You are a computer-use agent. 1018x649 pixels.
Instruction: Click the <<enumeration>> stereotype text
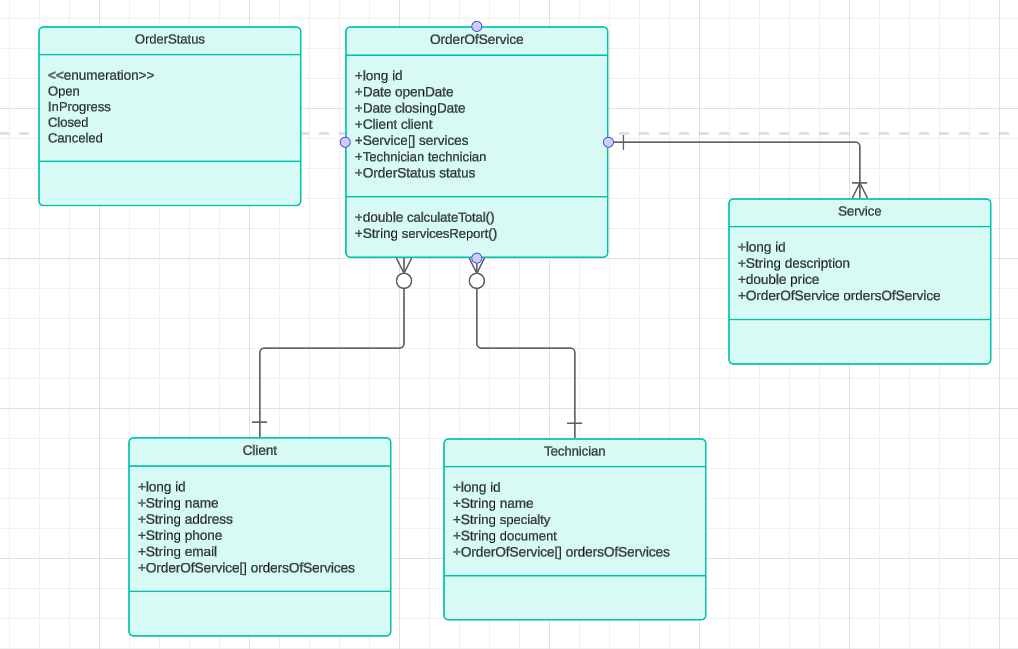101,75
